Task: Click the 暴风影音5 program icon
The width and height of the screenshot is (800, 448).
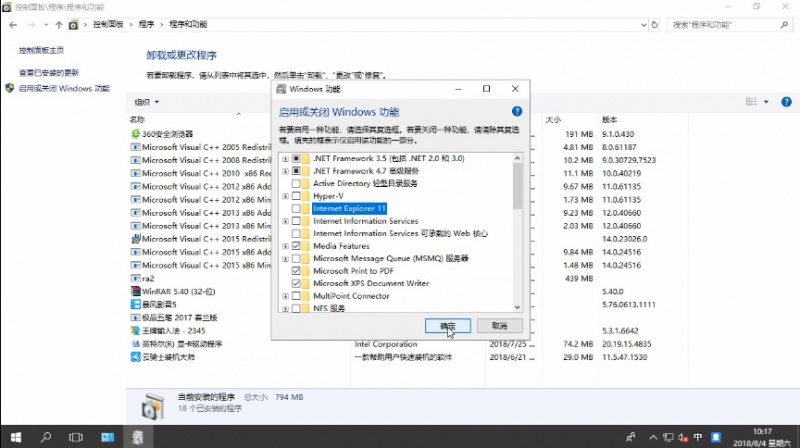Action: coord(135,304)
